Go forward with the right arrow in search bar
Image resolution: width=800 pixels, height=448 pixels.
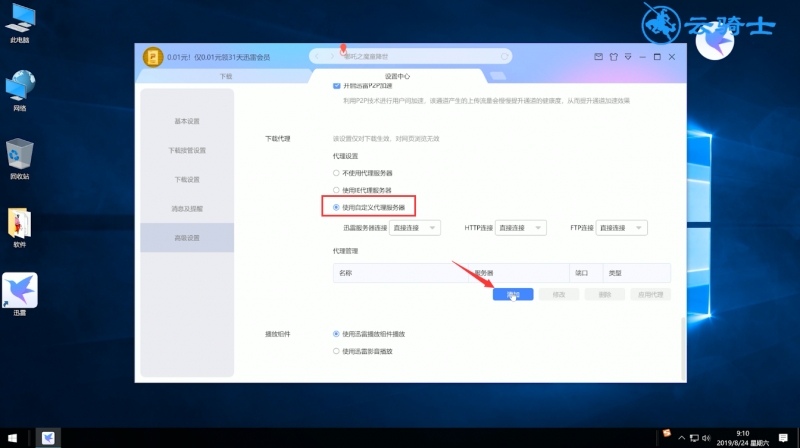[x=332, y=56]
